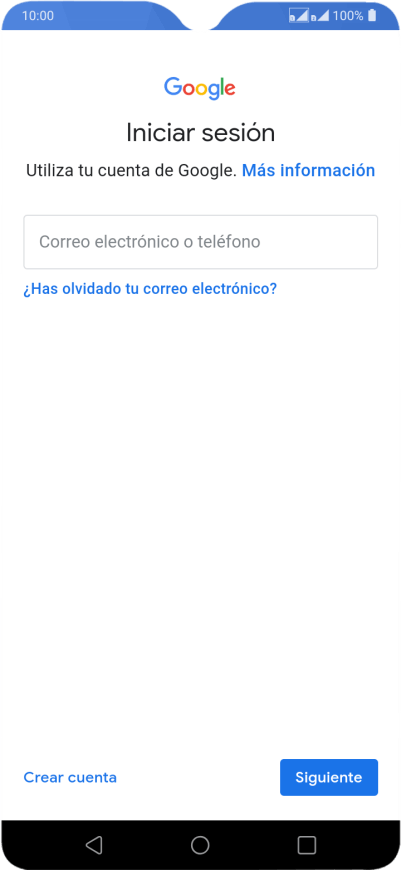The image size is (401, 870).
Task: Click the Siguiente button
Action: click(329, 777)
